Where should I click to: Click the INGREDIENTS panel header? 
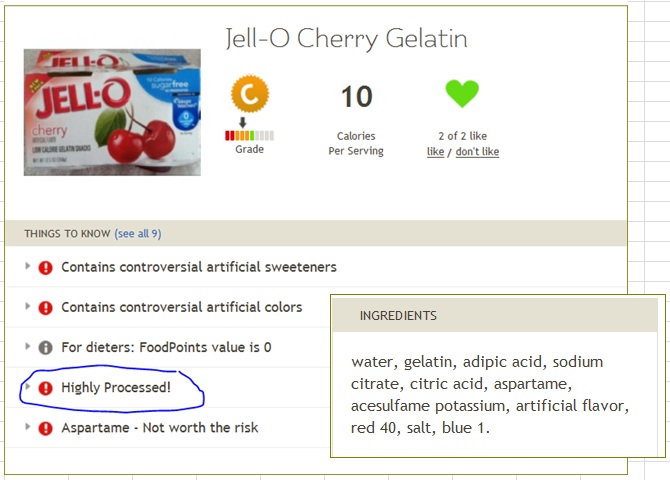[x=495, y=315]
